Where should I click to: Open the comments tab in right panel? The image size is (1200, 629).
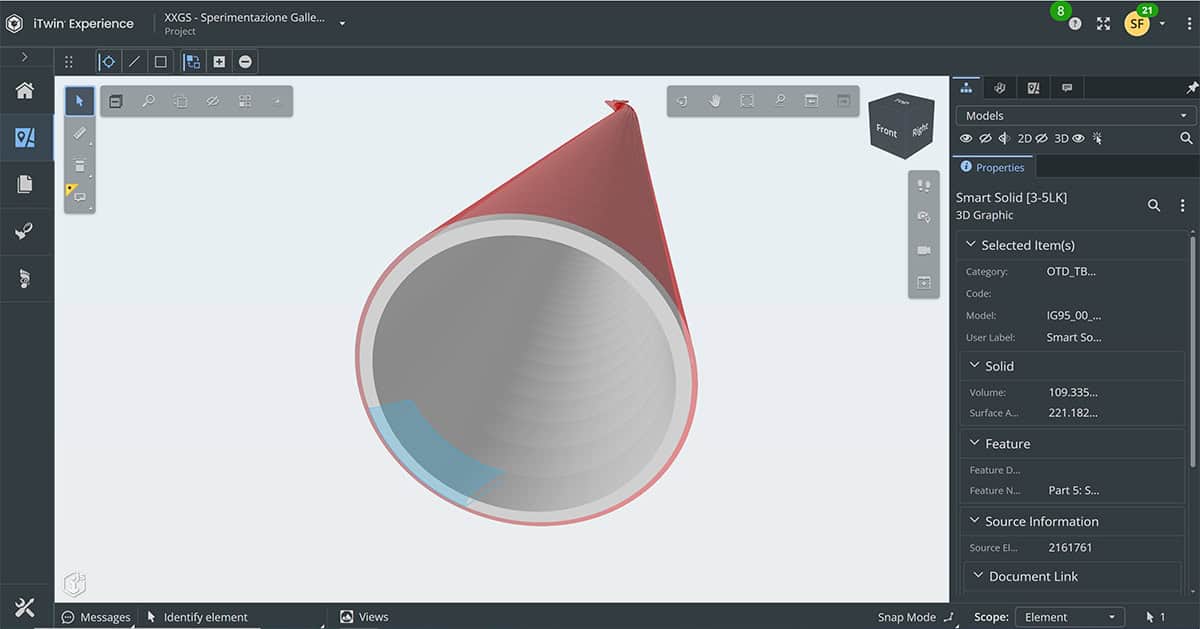click(x=1067, y=88)
